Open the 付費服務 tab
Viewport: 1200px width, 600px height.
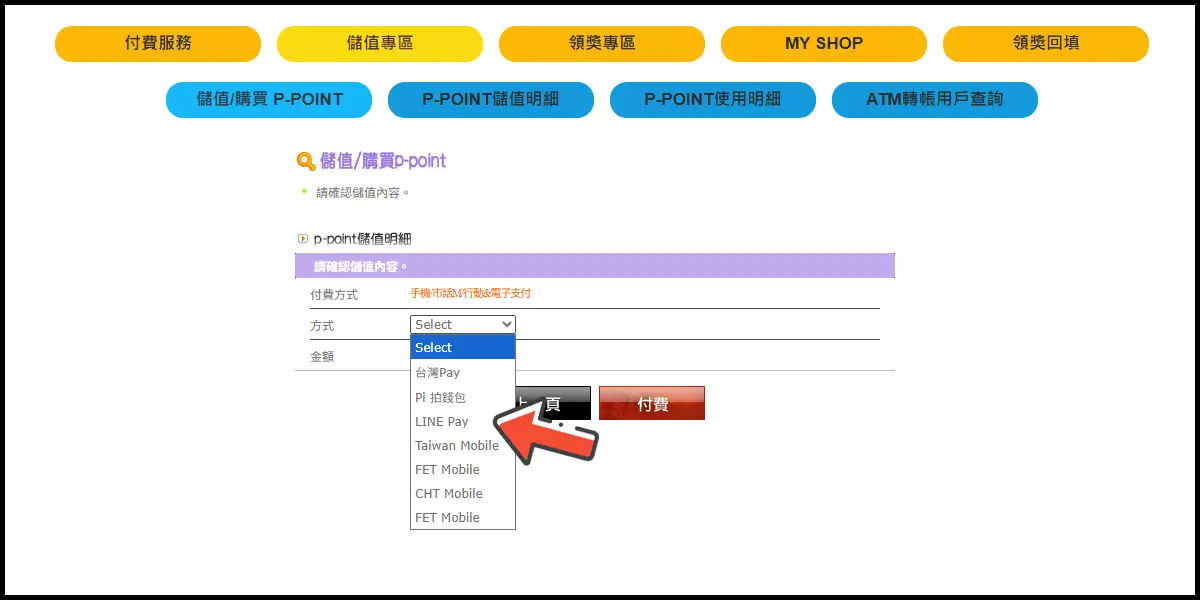pyautogui.click(x=158, y=44)
